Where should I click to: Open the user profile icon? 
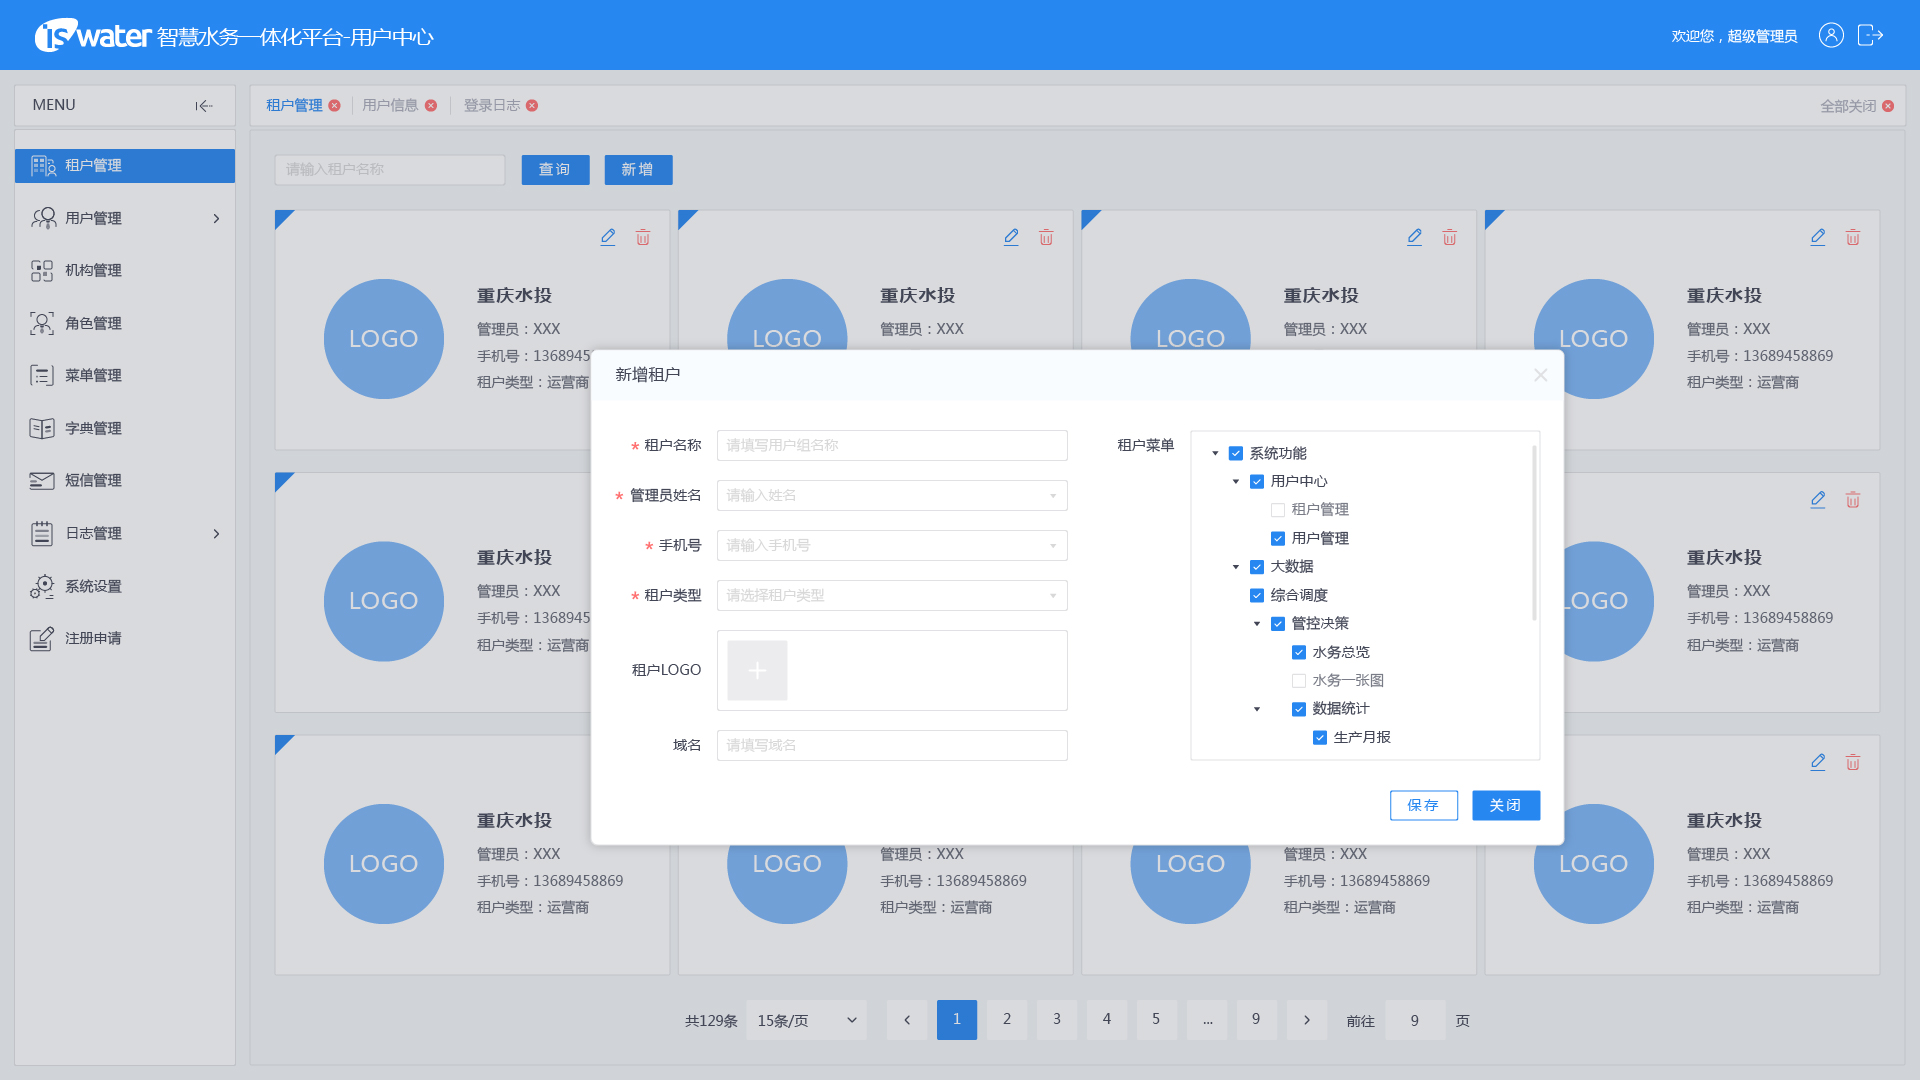point(1830,36)
